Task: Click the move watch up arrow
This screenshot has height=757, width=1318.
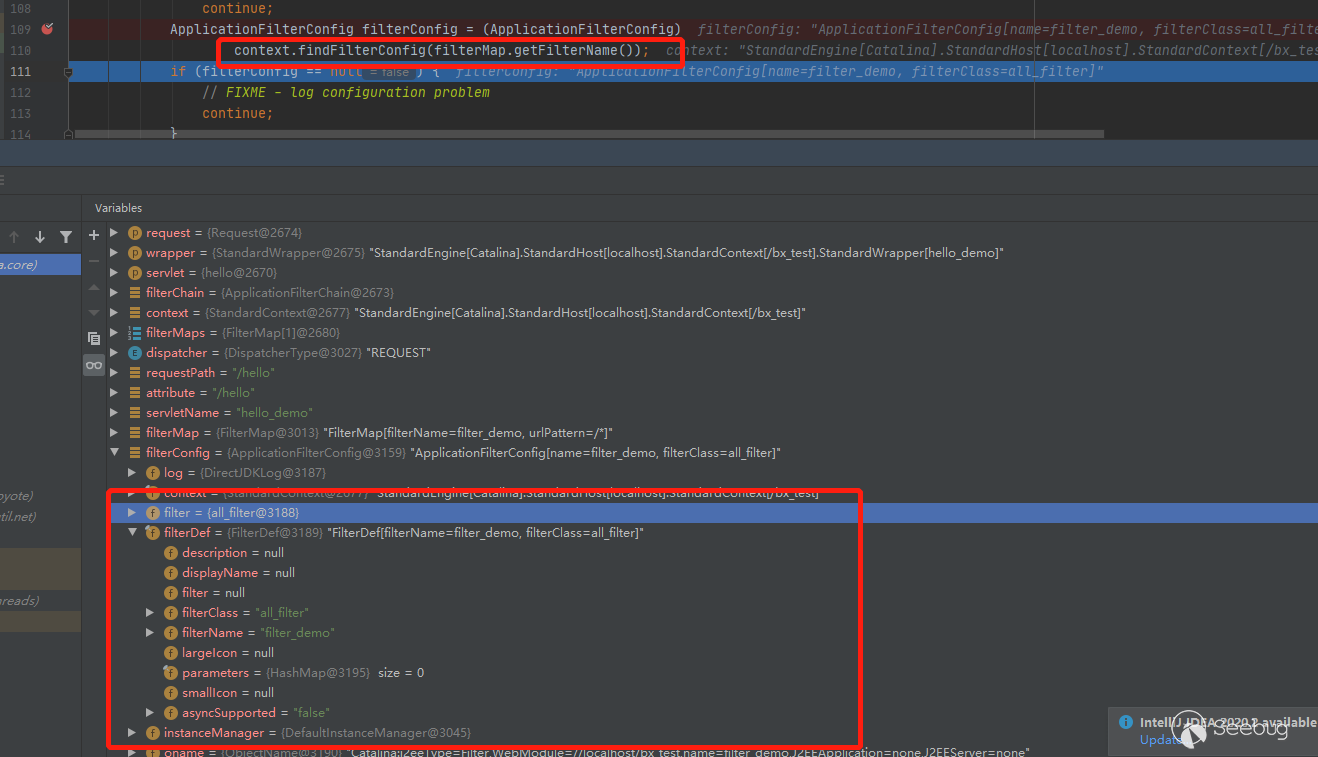Action: (x=94, y=287)
